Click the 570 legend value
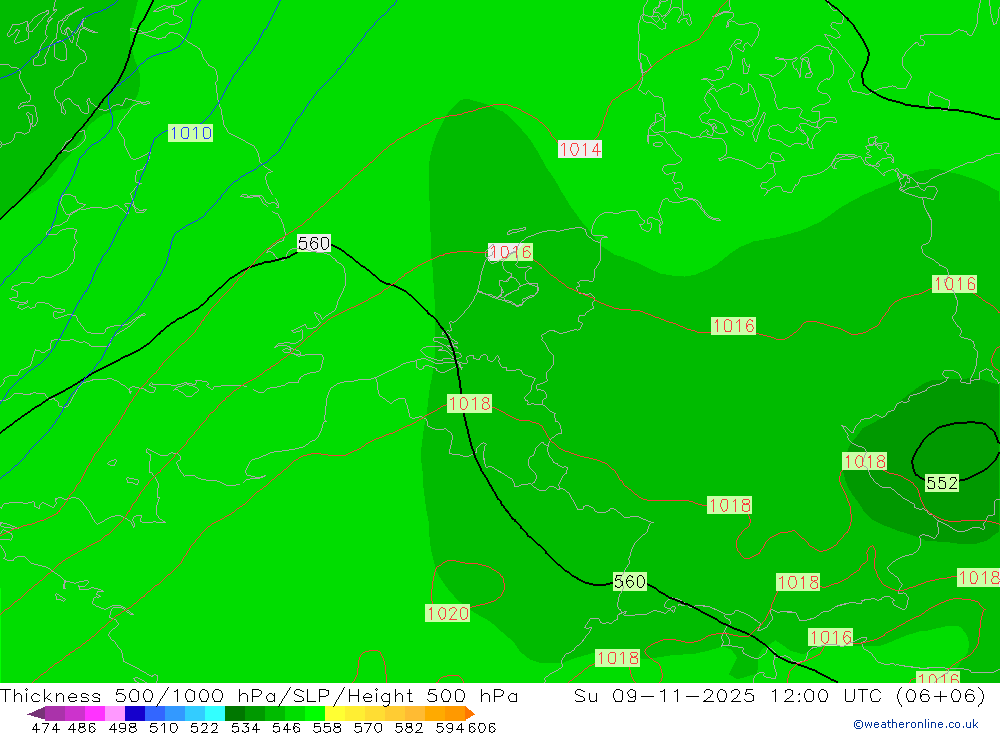The width and height of the screenshot is (1000, 733). coord(368,727)
